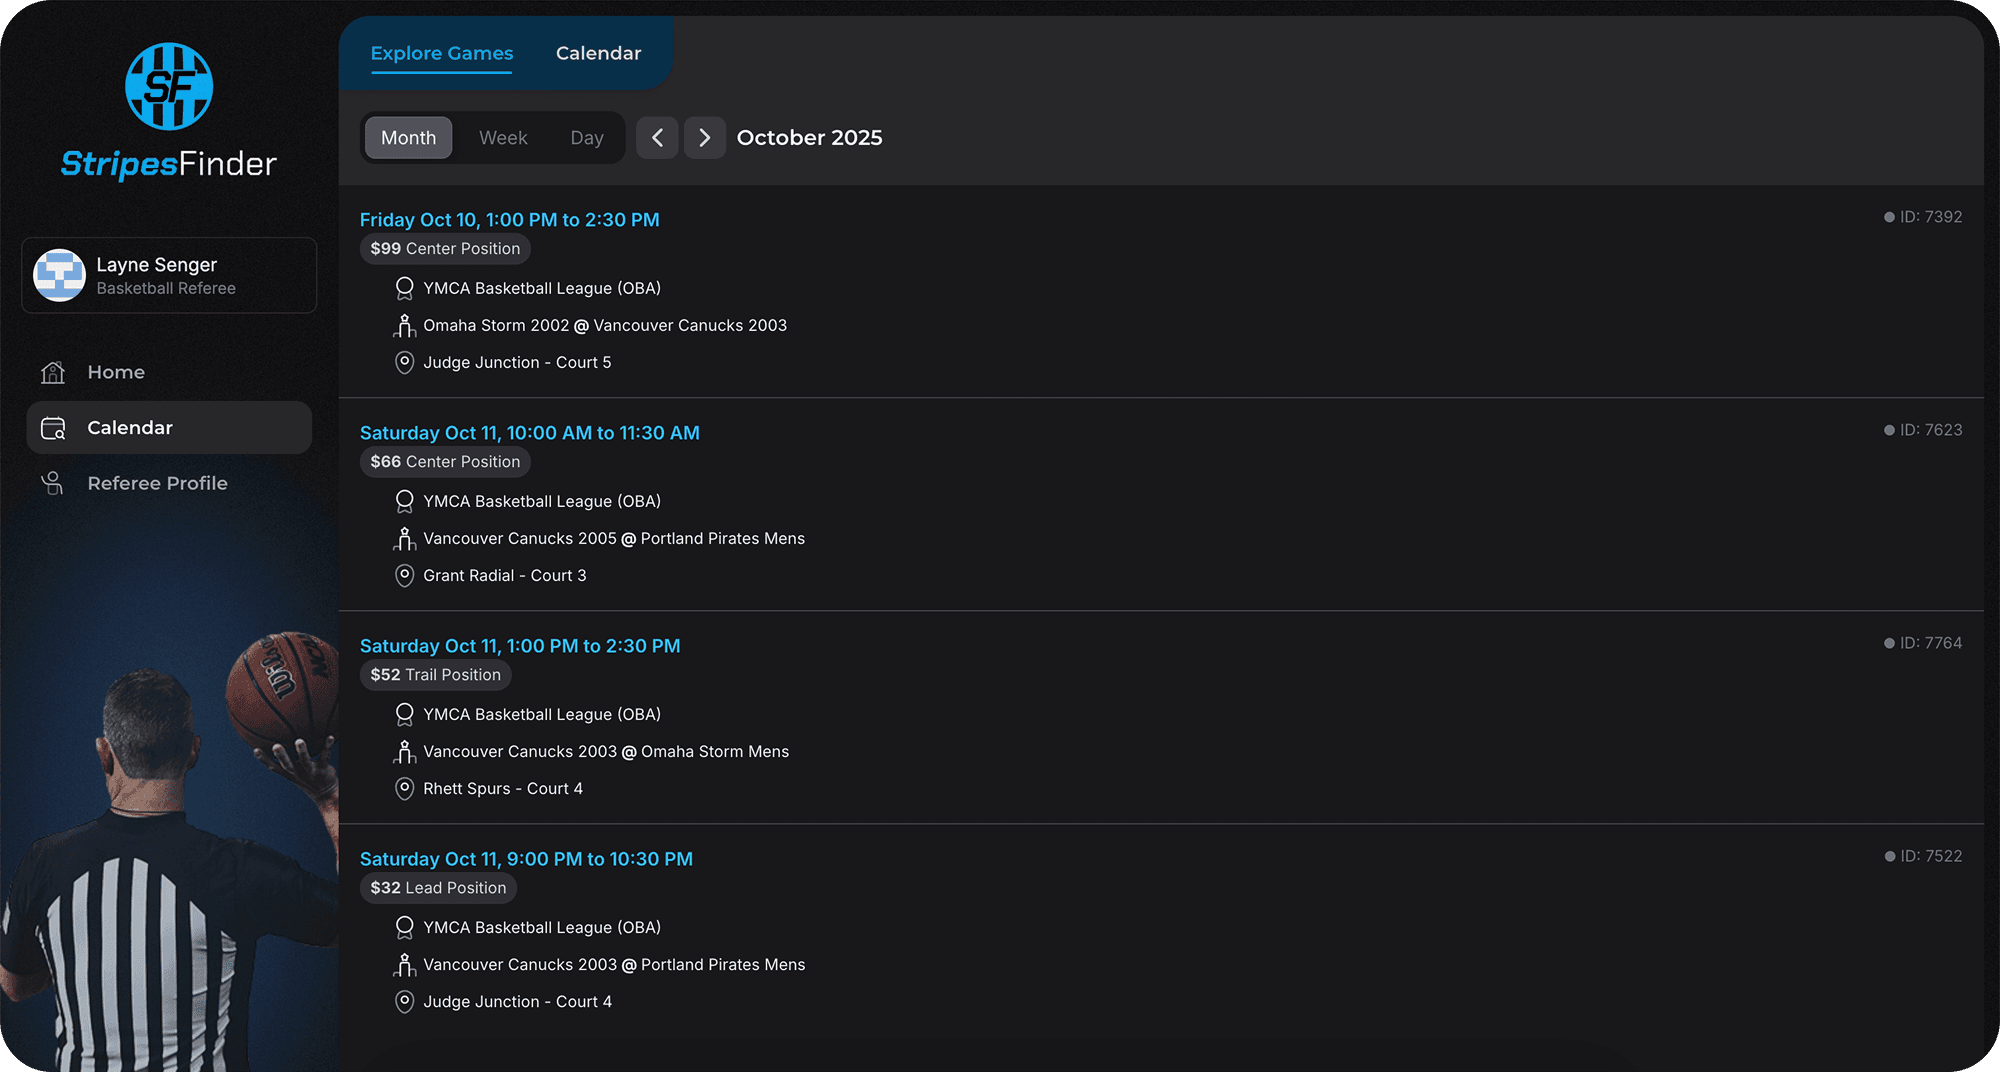Viewport: 2000px width, 1072px height.
Task: Switch to the Explore Games tab
Action: (441, 53)
